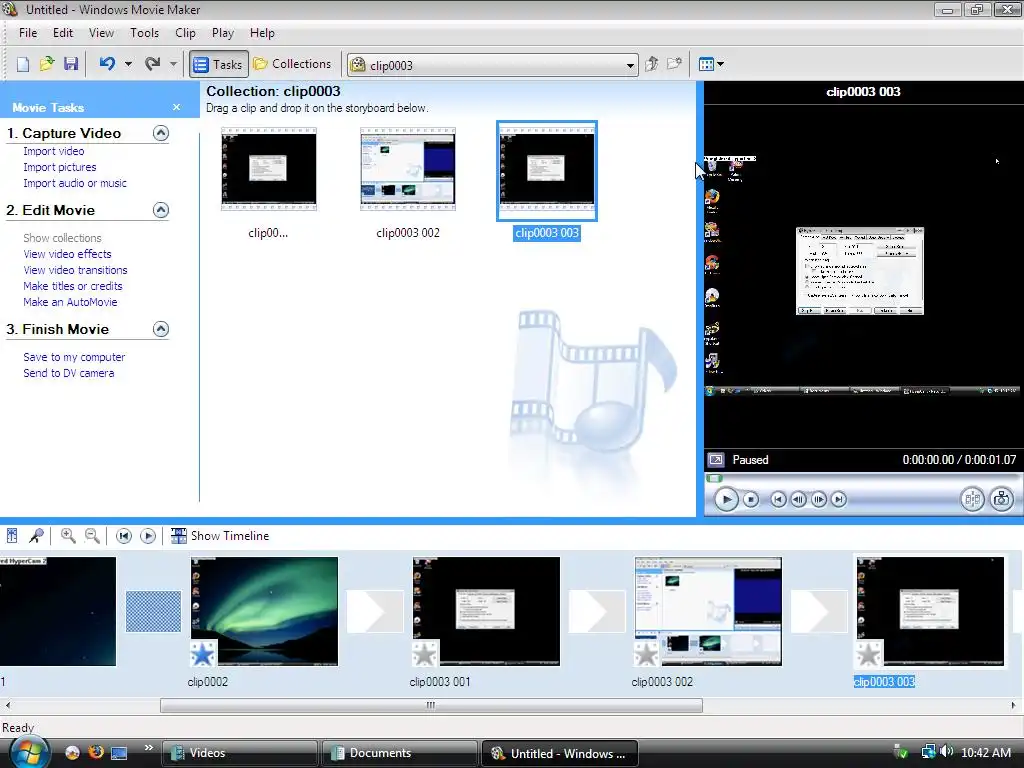This screenshot has width=1024, height=768.
Task: Undo the last action
Action: pyautogui.click(x=107, y=64)
